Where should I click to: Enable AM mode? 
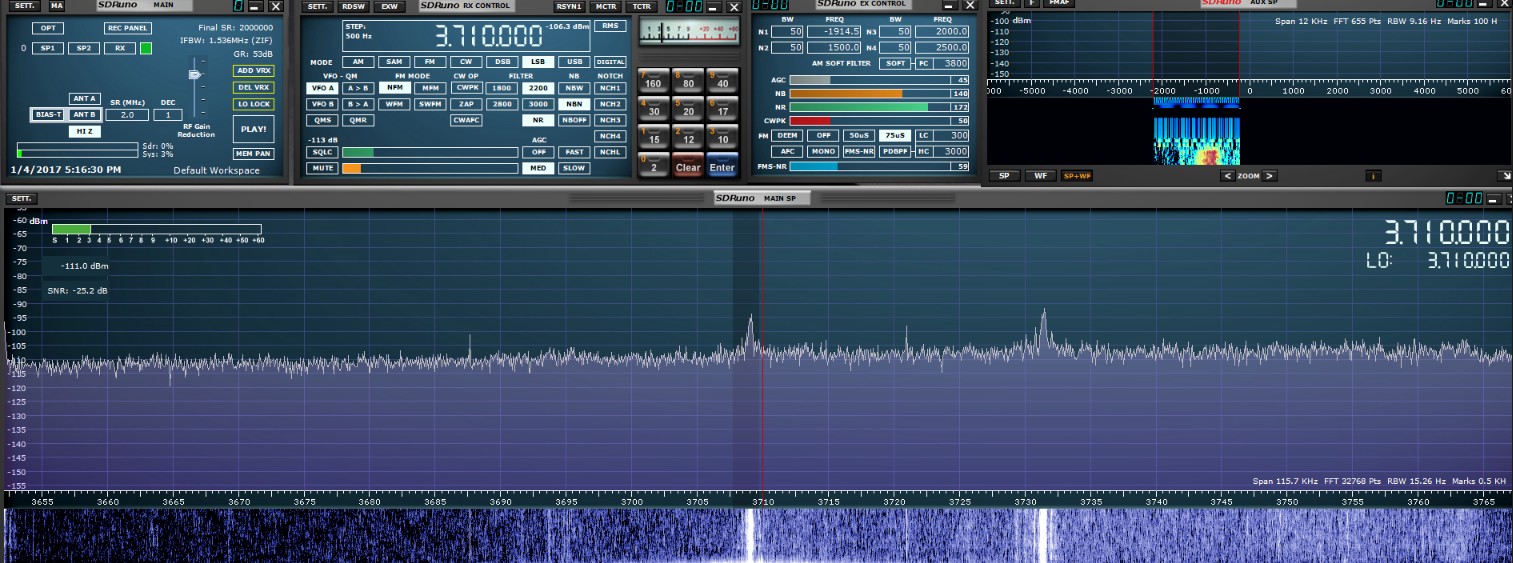click(357, 62)
